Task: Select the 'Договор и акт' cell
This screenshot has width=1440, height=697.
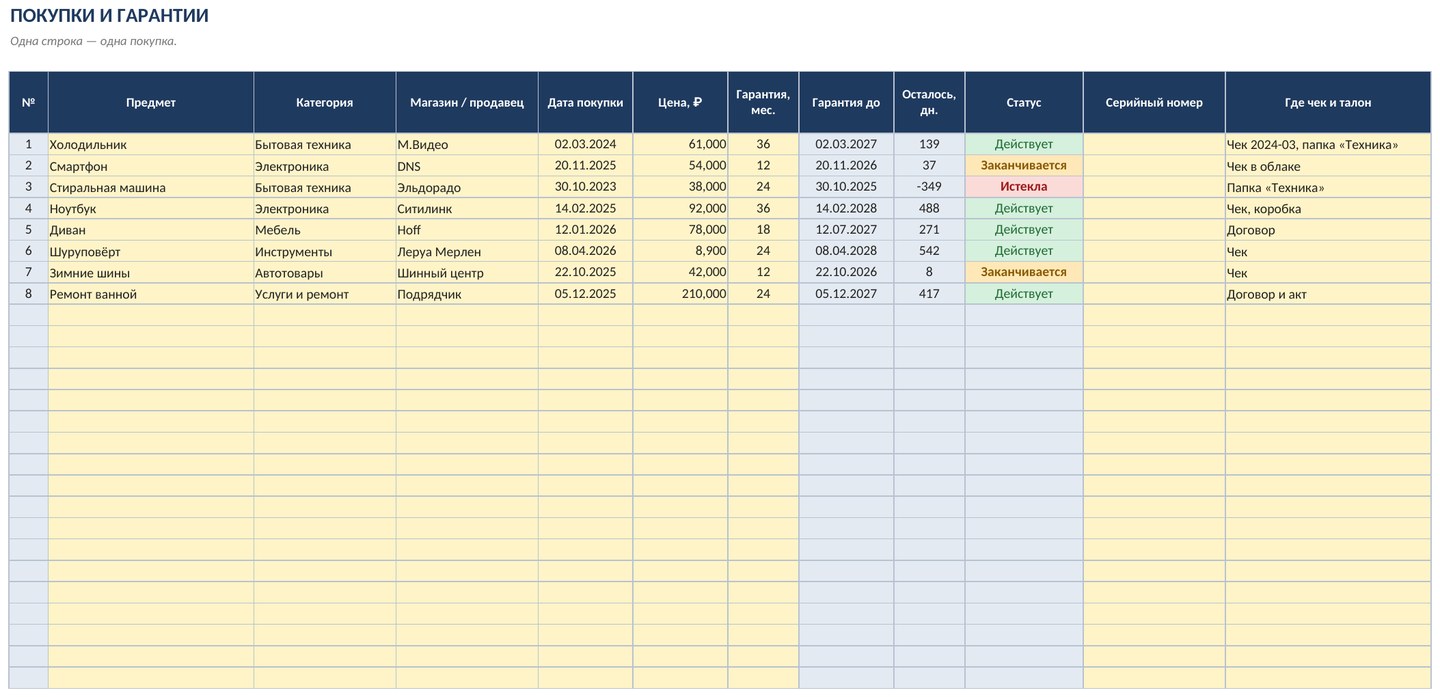Action: tap(1328, 294)
